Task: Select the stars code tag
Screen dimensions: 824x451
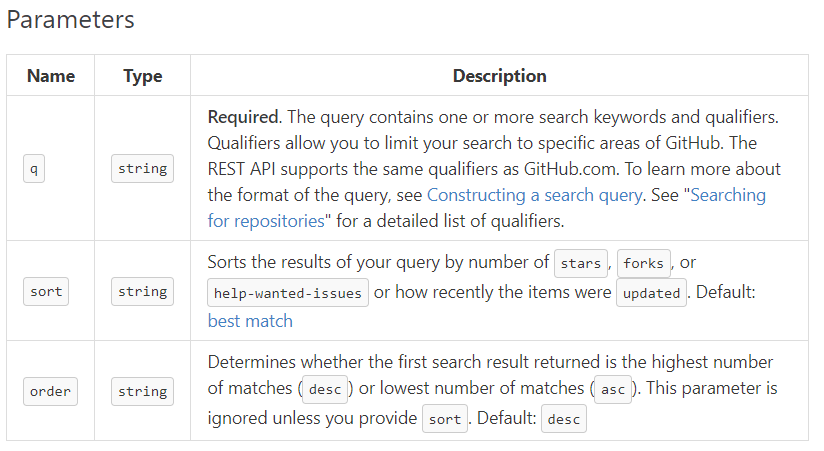Action: (581, 263)
